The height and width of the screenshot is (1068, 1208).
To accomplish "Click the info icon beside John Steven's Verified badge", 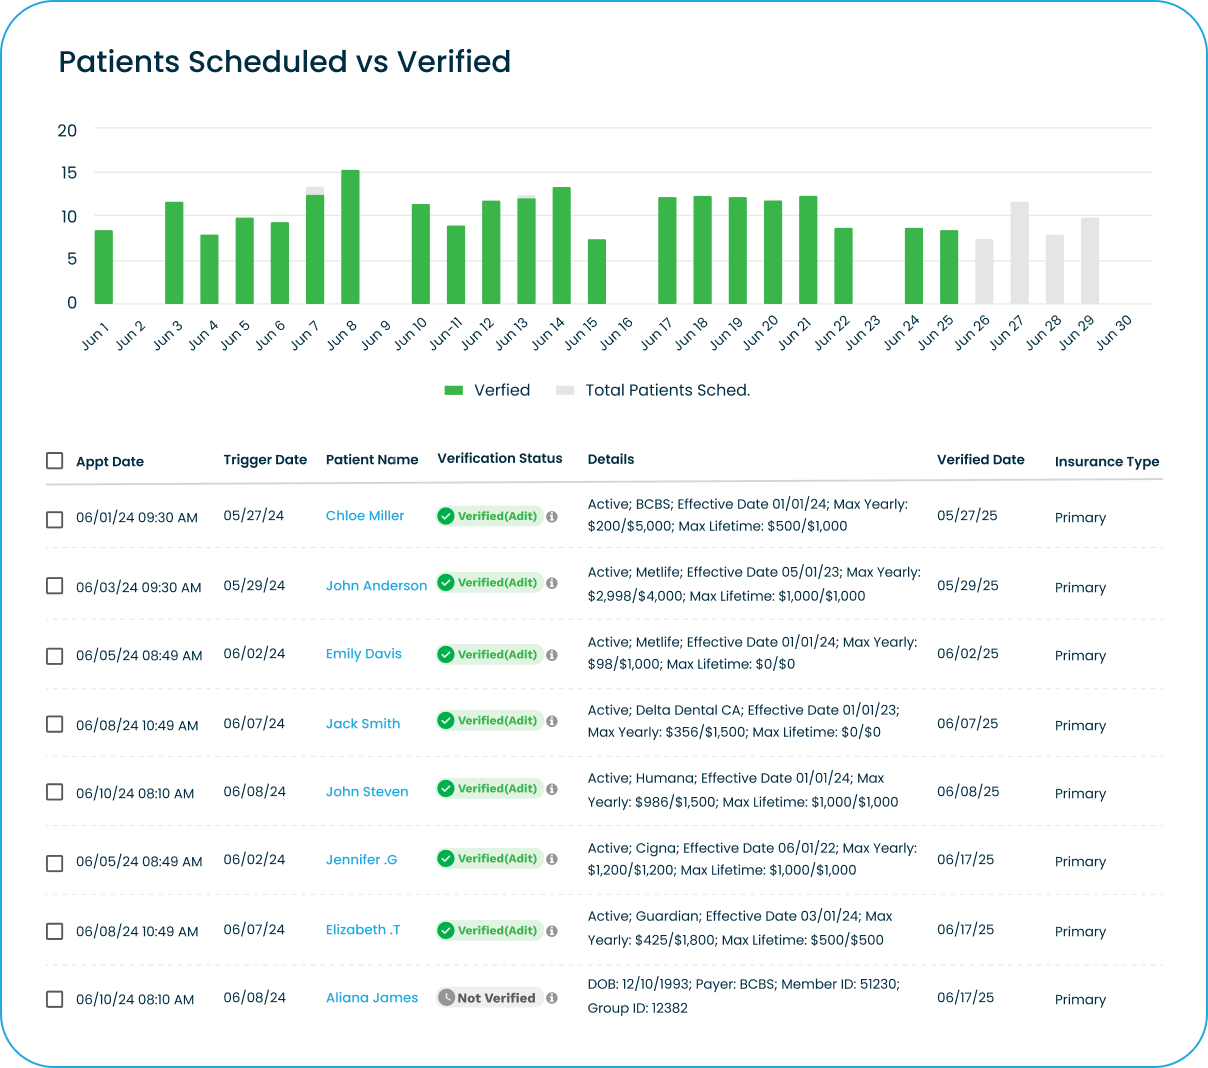I will [553, 788].
